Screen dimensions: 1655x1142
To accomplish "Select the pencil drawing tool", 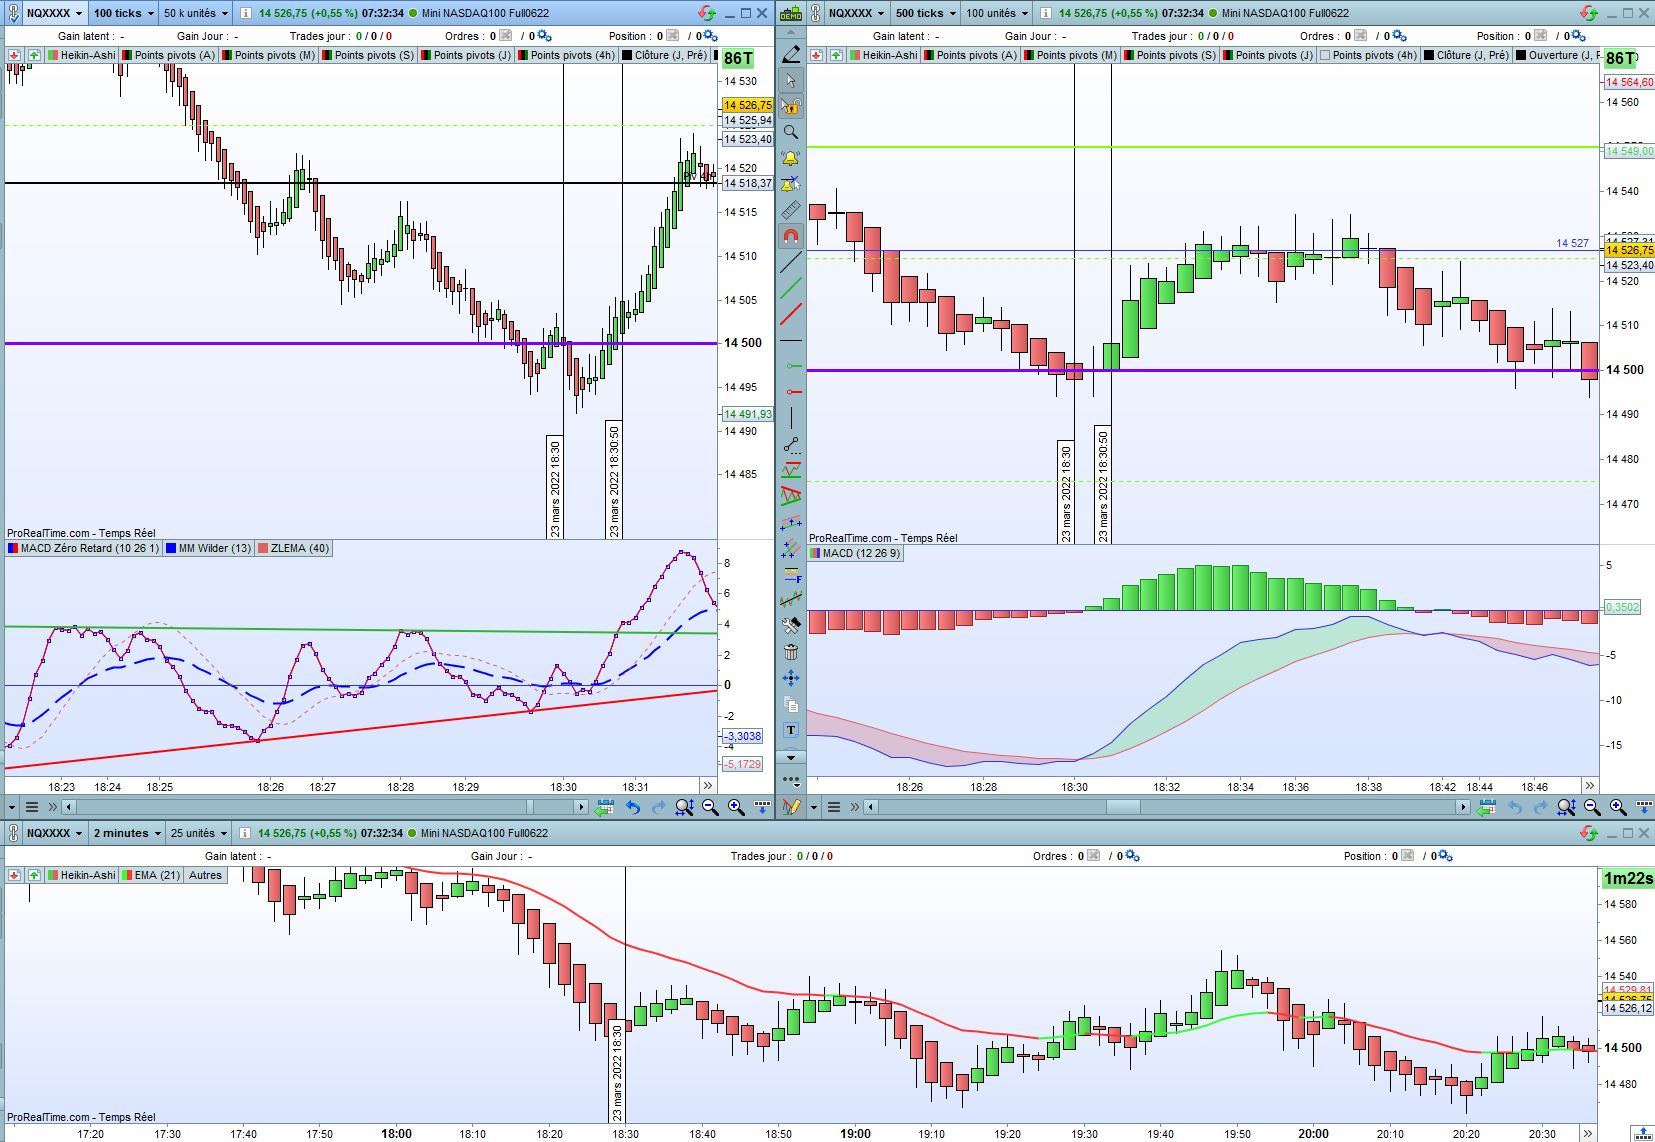I will pos(791,54).
